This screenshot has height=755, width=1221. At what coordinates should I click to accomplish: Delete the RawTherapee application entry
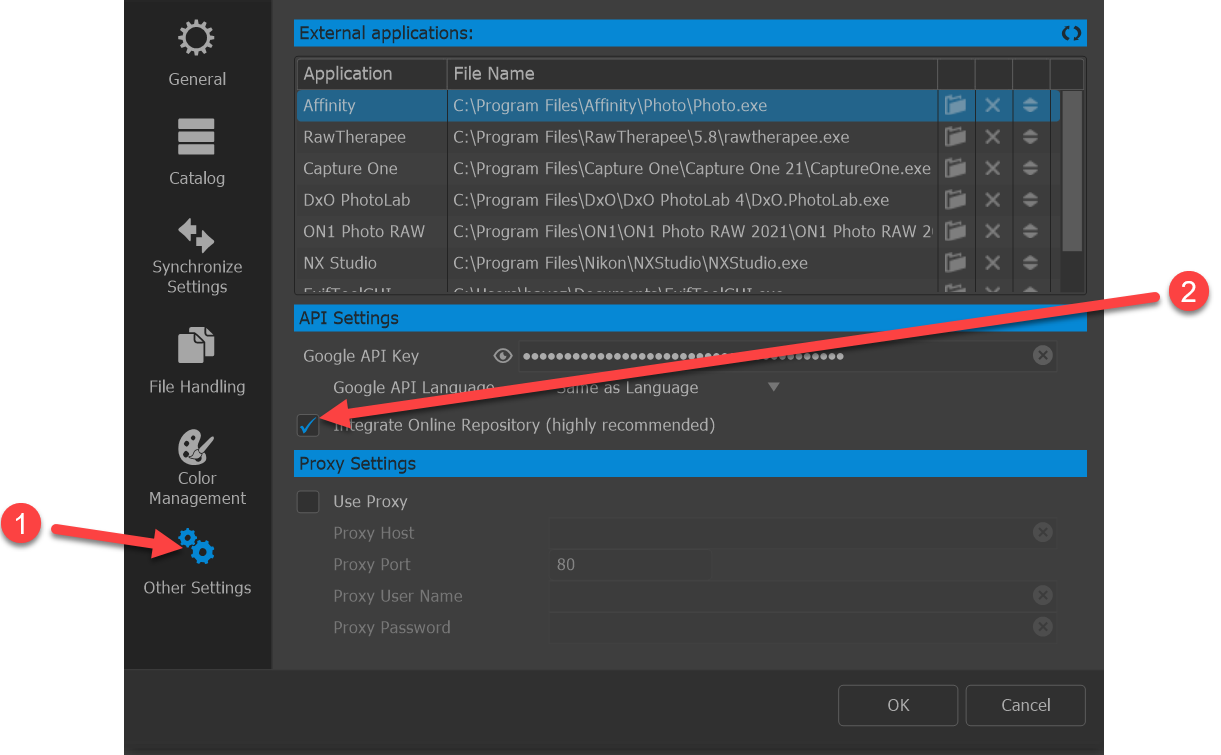click(x=992, y=137)
